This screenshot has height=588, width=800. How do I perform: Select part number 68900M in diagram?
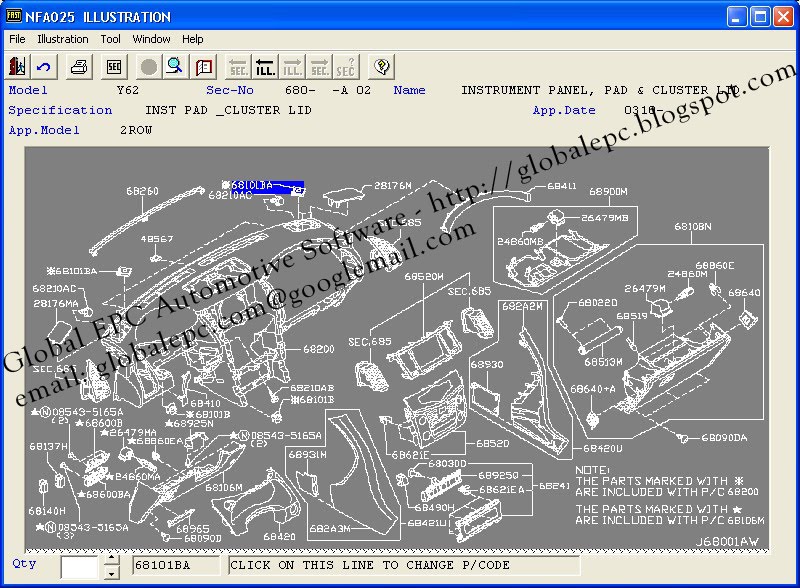click(x=608, y=192)
